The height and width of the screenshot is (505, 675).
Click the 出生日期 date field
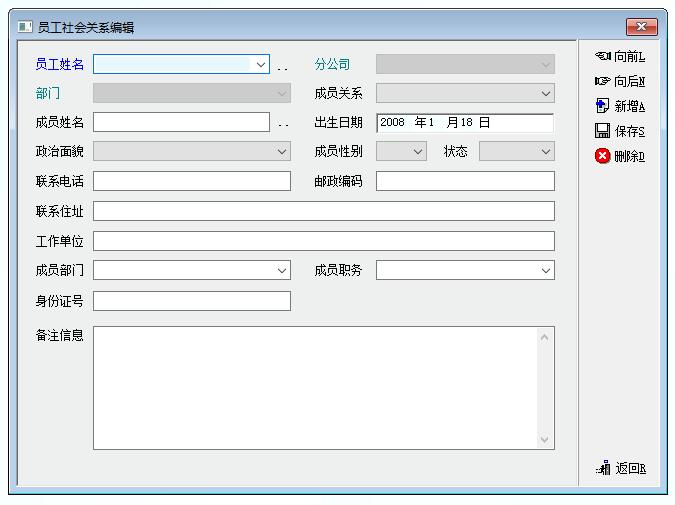[x=464, y=123]
